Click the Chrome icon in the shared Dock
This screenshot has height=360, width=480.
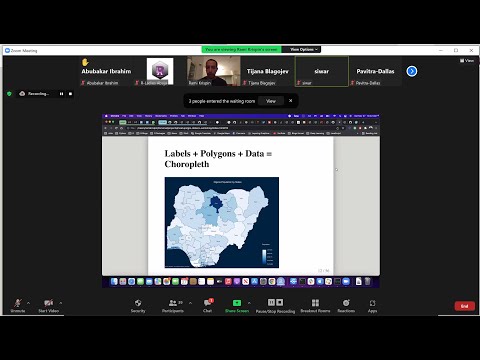coord(272,281)
